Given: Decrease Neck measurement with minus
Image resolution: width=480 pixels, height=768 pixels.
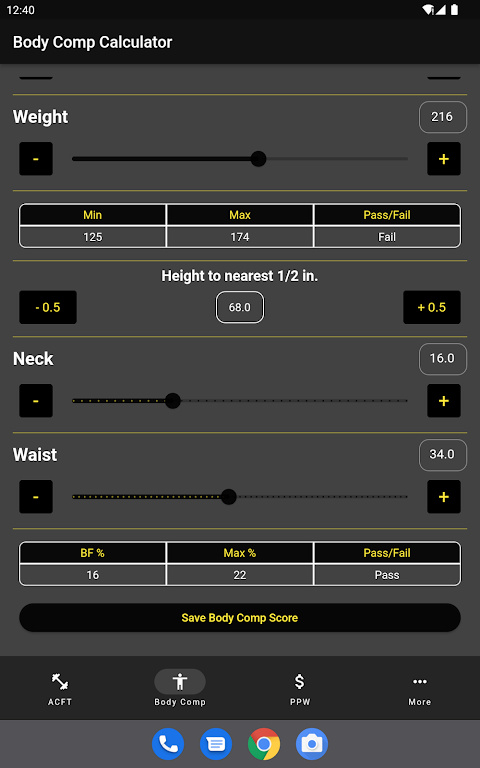Looking at the screenshot, I should click(36, 401).
